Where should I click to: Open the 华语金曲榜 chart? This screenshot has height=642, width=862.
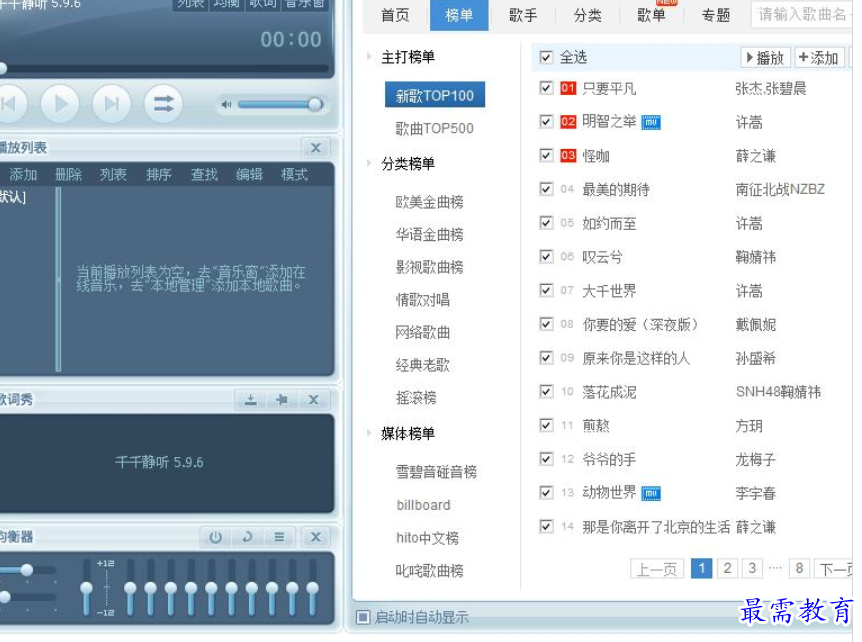(x=429, y=235)
